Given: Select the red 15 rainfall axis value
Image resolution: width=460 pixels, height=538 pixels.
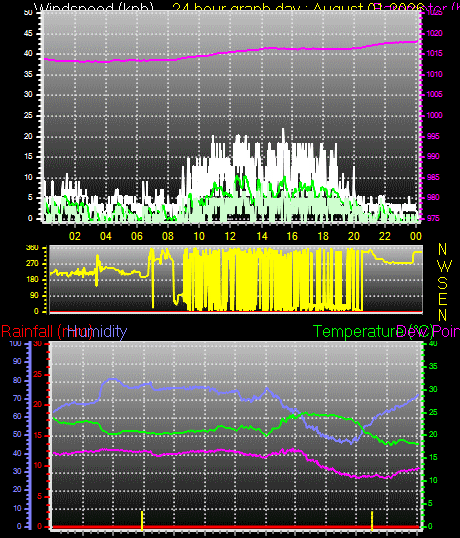Looking at the screenshot, I should click(x=38, y=436).
